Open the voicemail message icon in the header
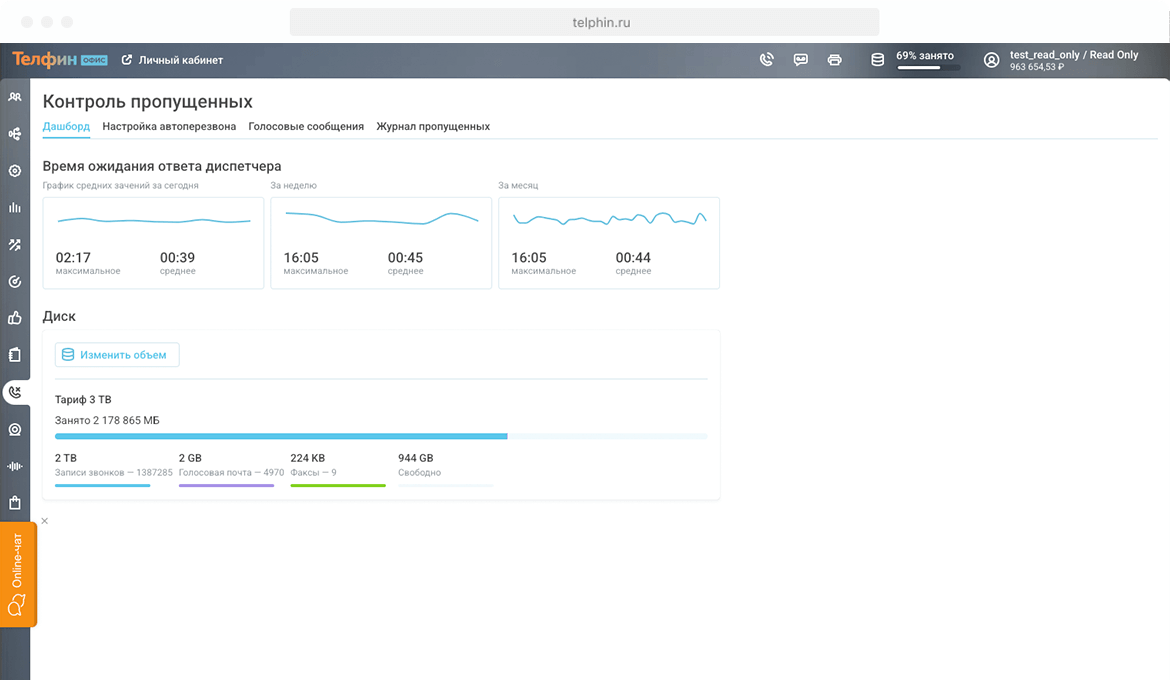1170x680 pixels. [801, 60]
